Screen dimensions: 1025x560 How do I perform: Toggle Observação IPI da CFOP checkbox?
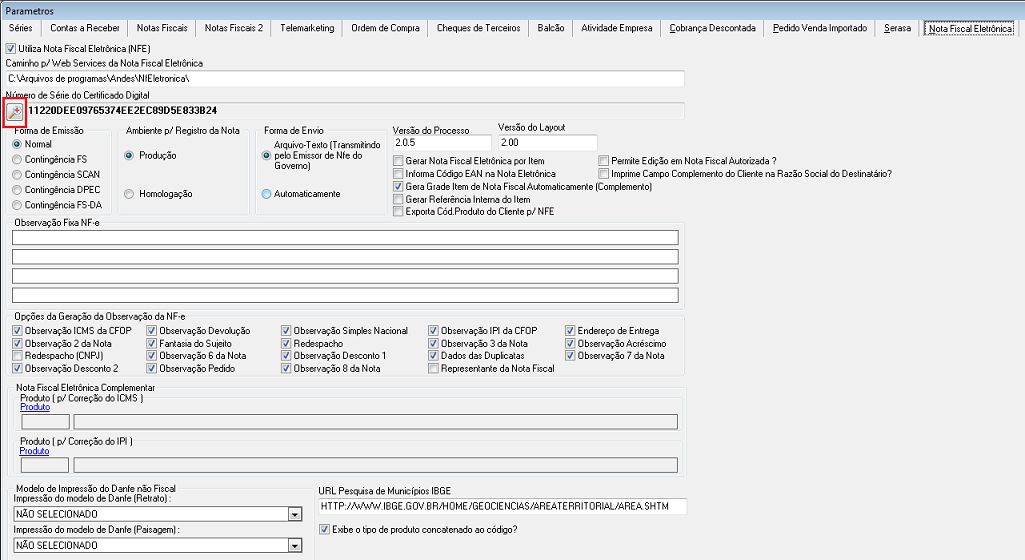(433, 331)
